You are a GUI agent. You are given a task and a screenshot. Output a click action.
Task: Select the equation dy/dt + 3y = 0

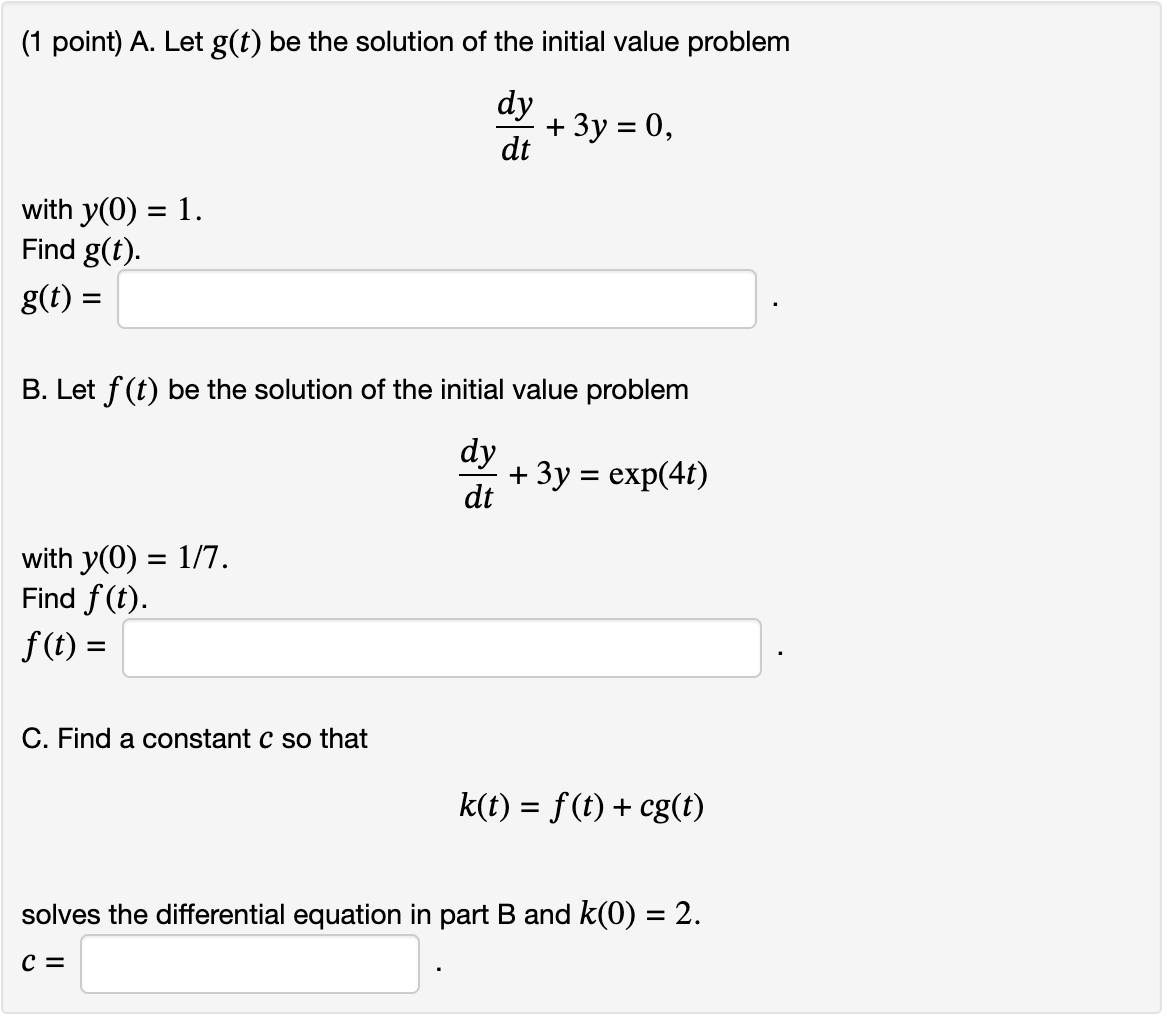[585, 125]
